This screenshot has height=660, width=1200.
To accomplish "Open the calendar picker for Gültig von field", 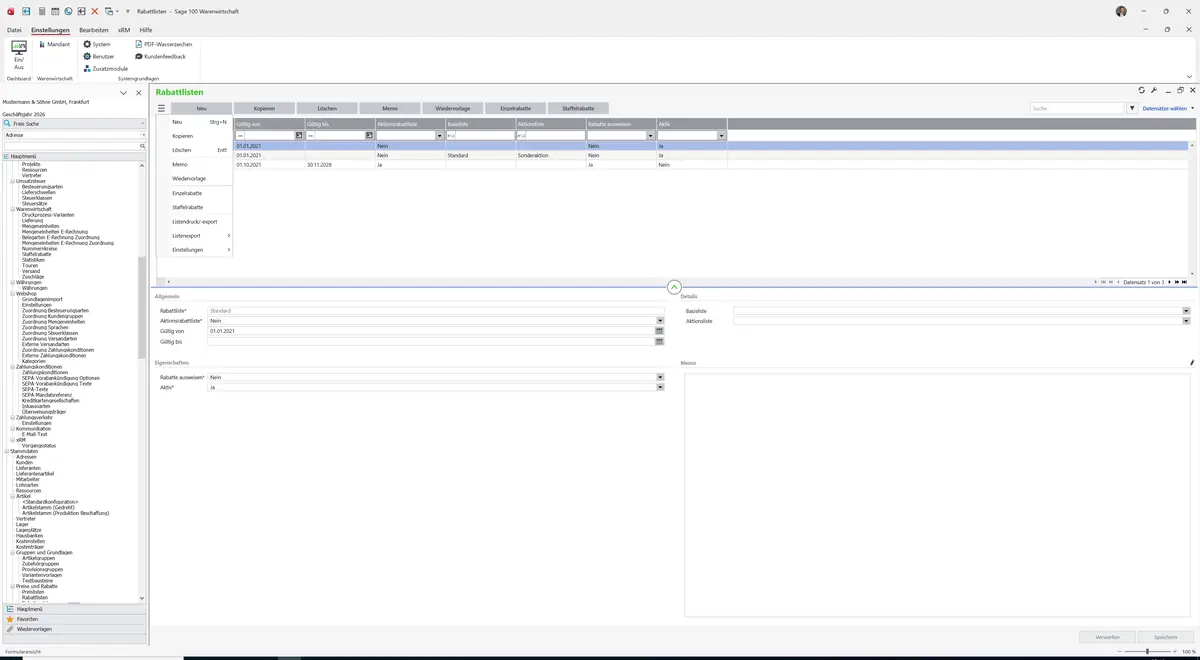I will [x=660, y=331].
